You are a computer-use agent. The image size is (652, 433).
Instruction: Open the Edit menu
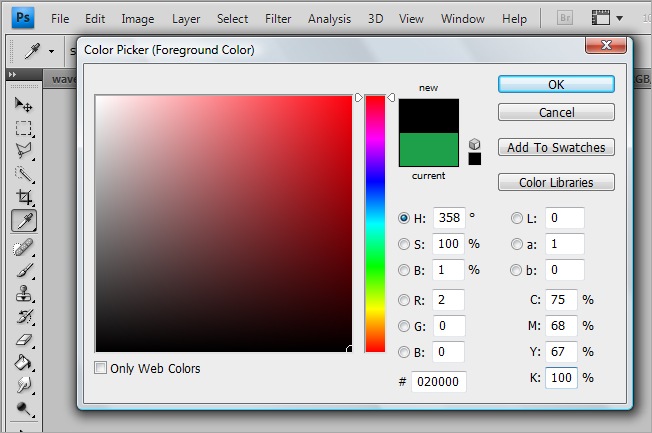95,19
